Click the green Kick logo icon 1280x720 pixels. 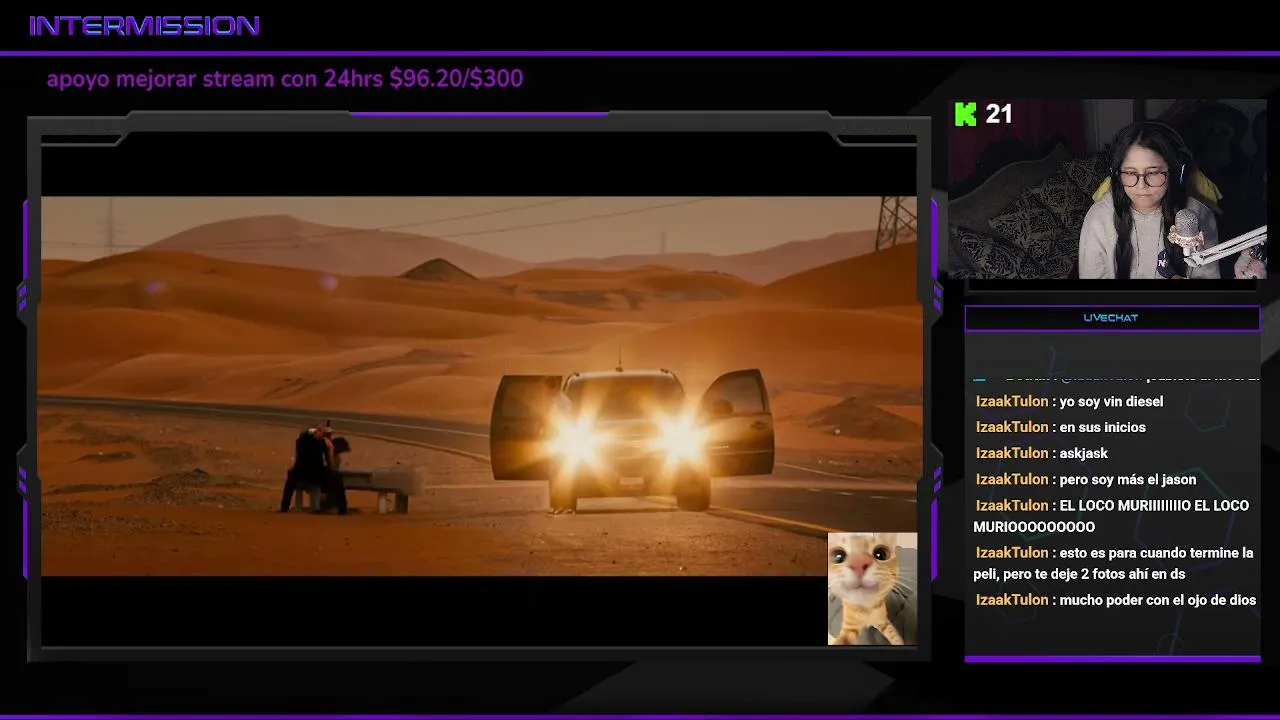(x=965, y=115)
